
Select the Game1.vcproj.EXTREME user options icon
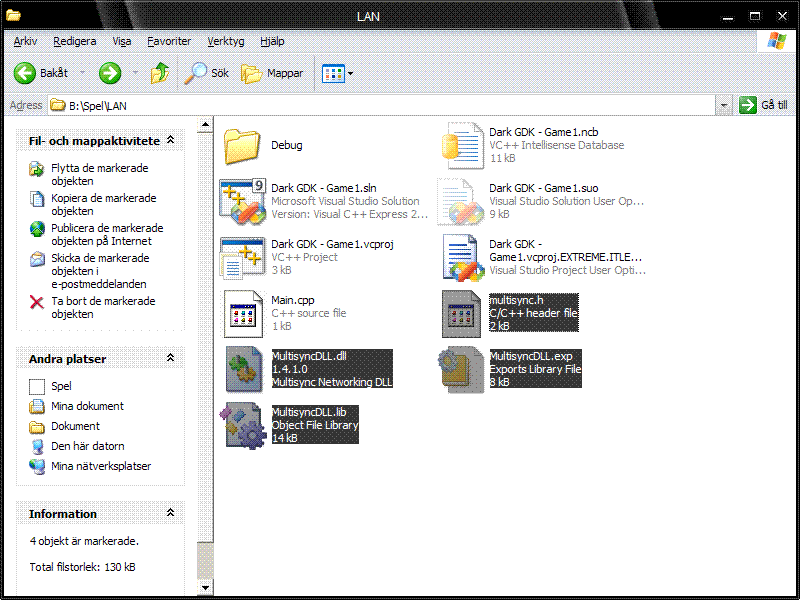pos(463,258)
